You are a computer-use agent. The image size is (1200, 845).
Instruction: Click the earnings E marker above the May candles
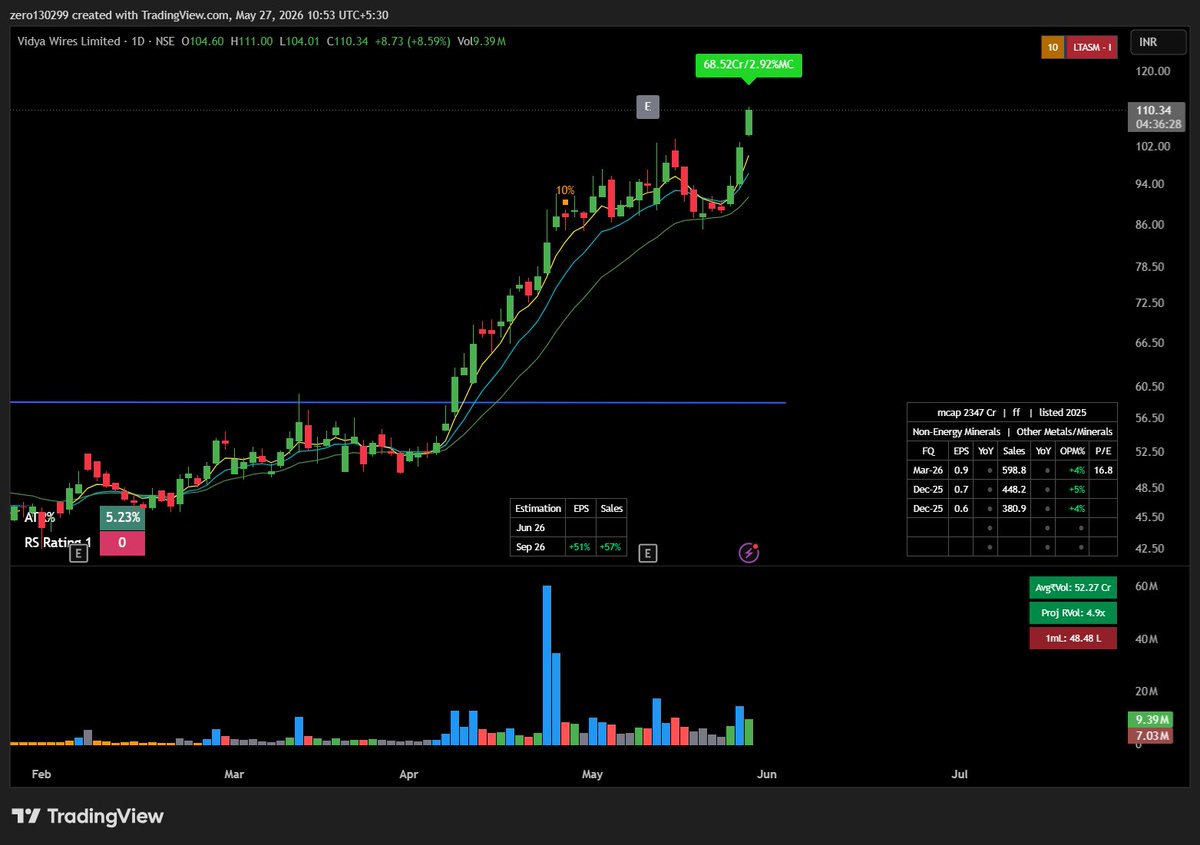pos(648,106)
